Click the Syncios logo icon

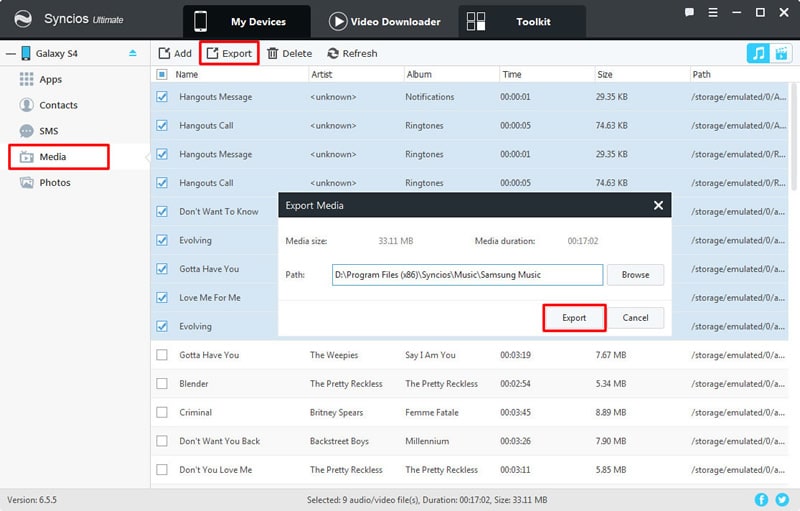(22, 19)
